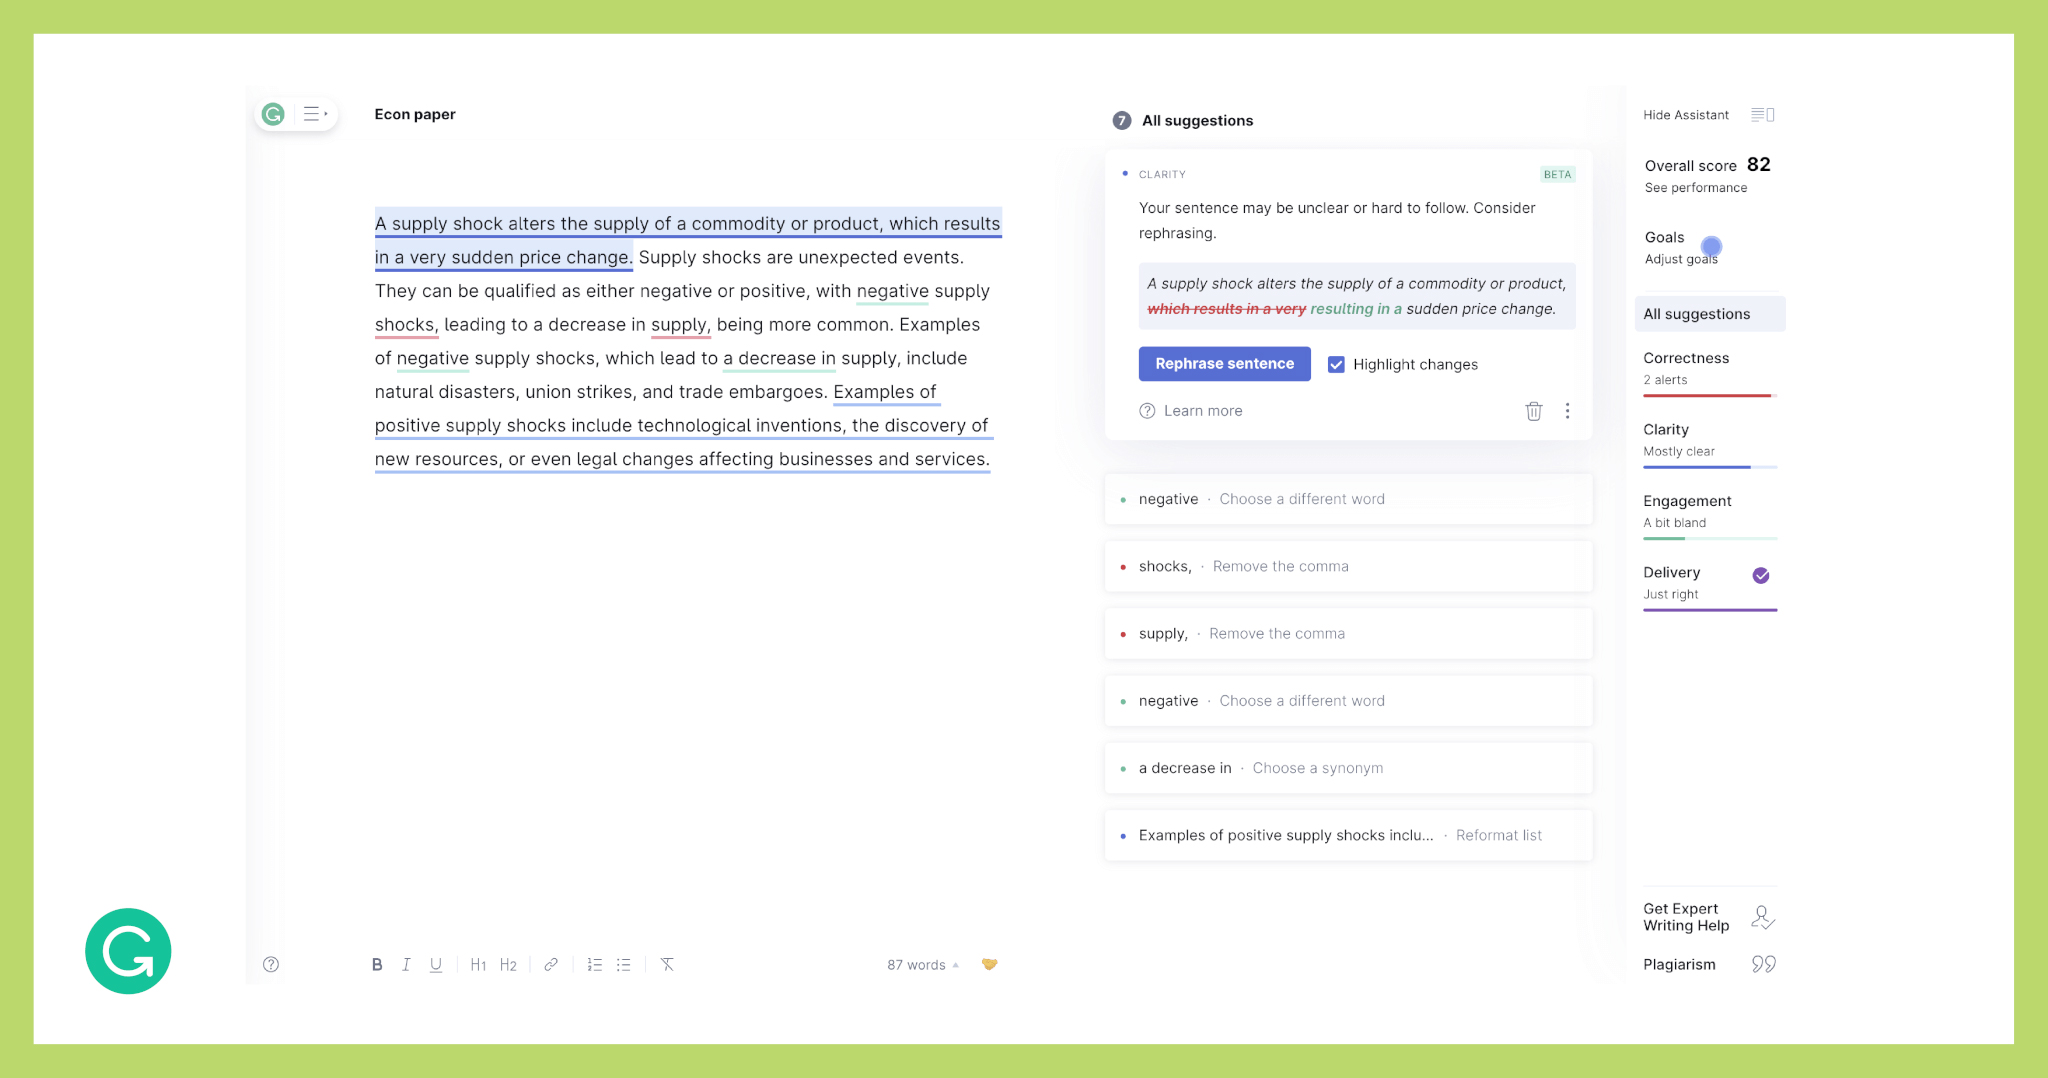Uncheck the Highlight changes checkbox
The height and width of the screenshot is (1078, 2048).
1336,364
